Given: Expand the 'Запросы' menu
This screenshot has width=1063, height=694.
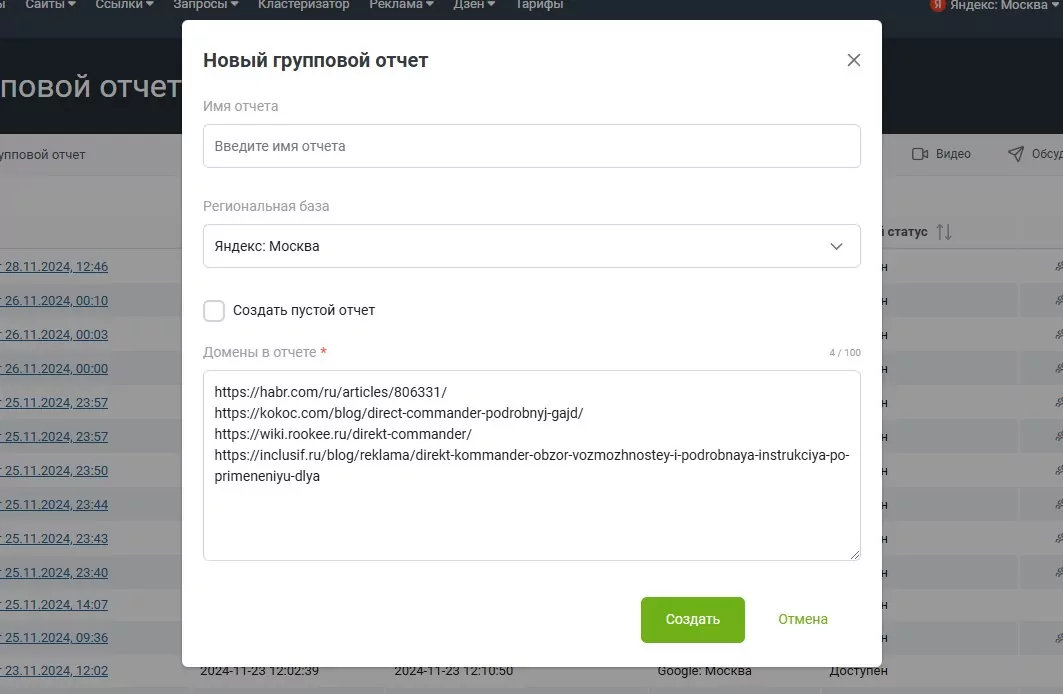Looking at the screenshot, I should (x=206, y=5).
